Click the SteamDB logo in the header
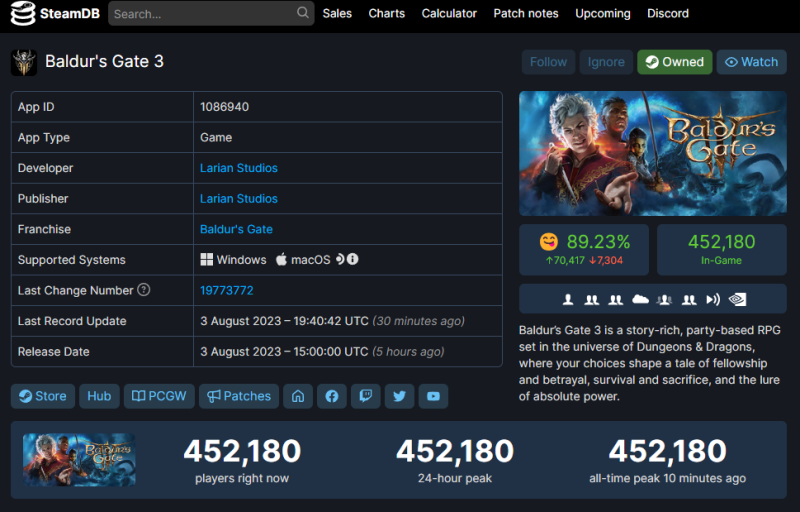 [52, 14]
